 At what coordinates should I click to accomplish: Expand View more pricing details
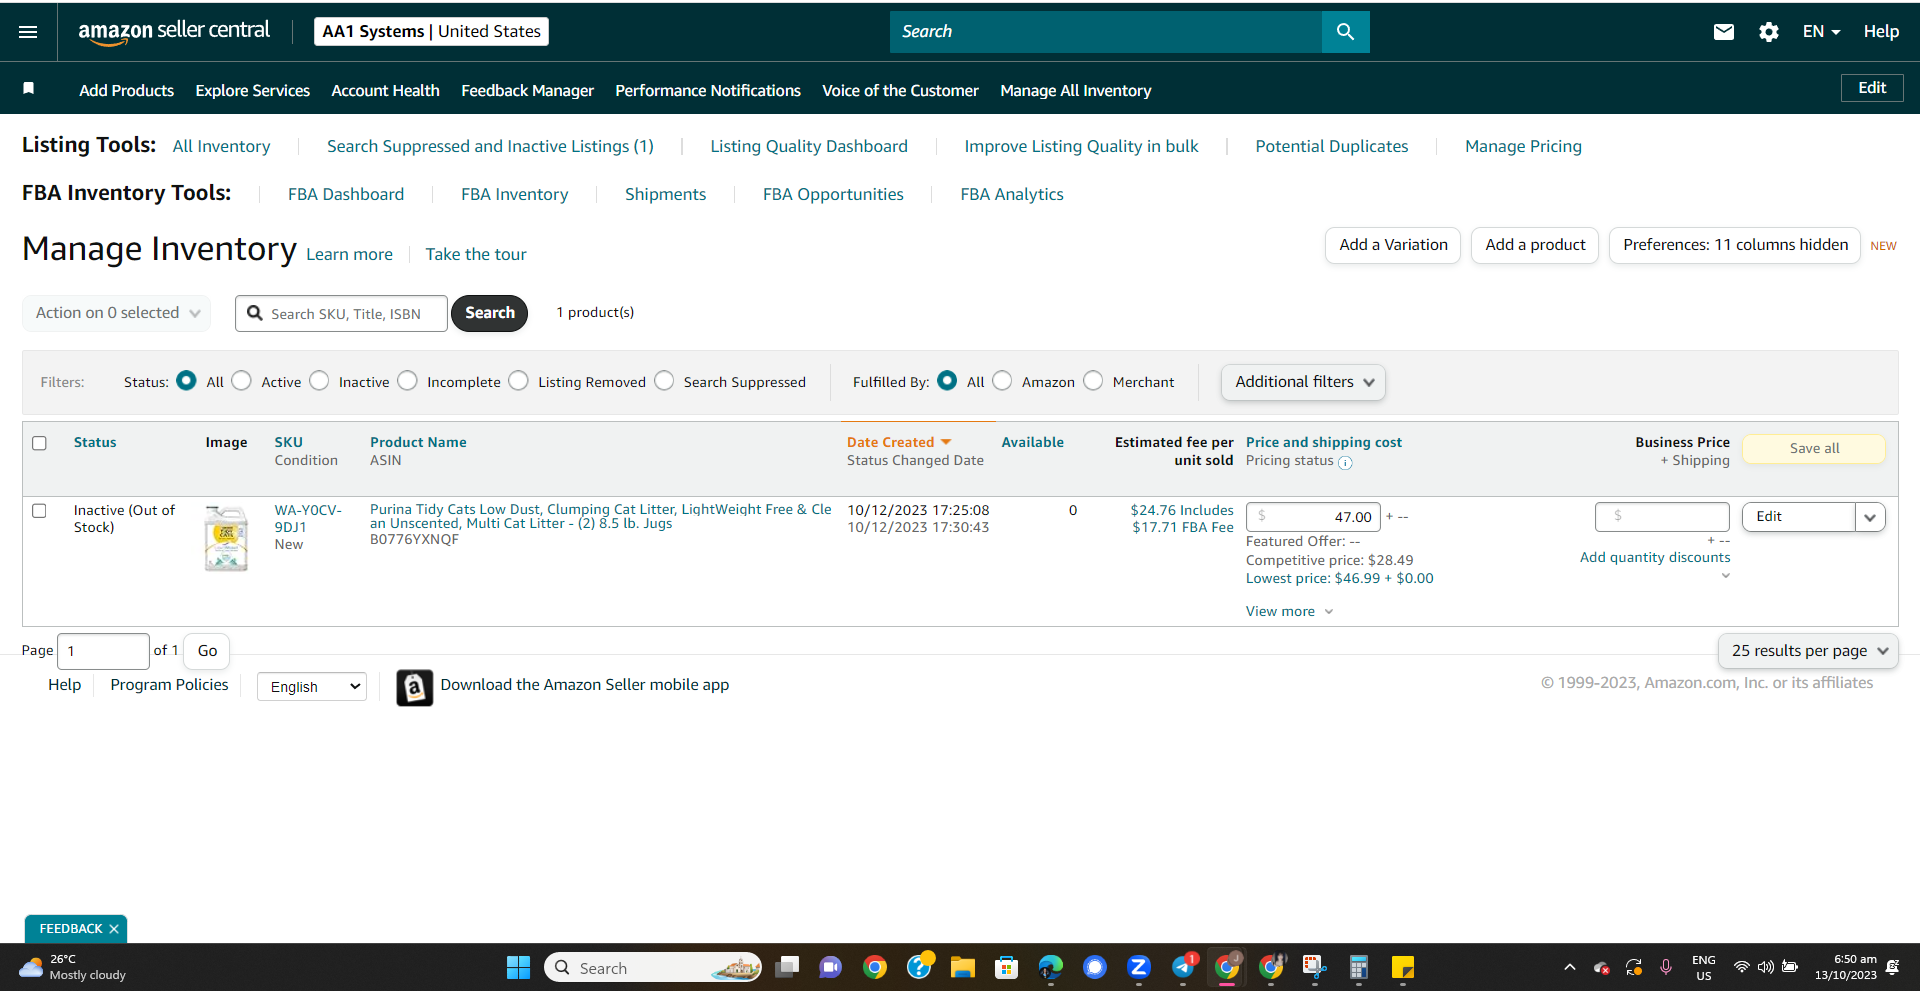tap(1289, 611)
